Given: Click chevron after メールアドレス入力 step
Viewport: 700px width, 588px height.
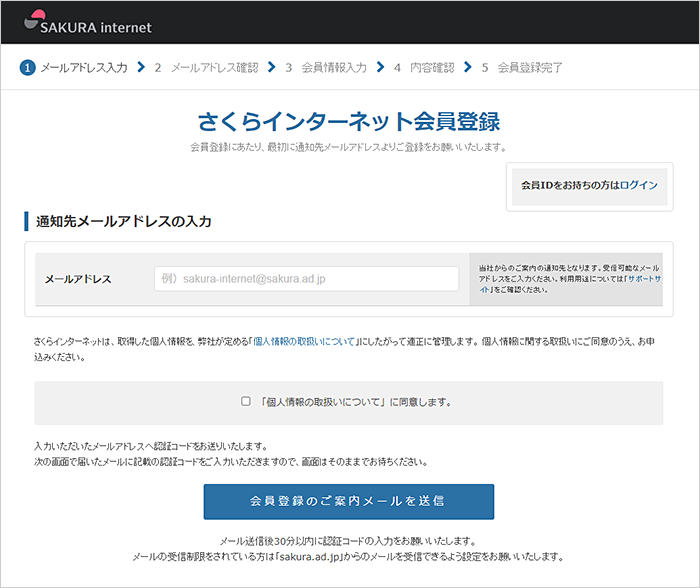Looking at the screenshot, I should pos(141,67).
